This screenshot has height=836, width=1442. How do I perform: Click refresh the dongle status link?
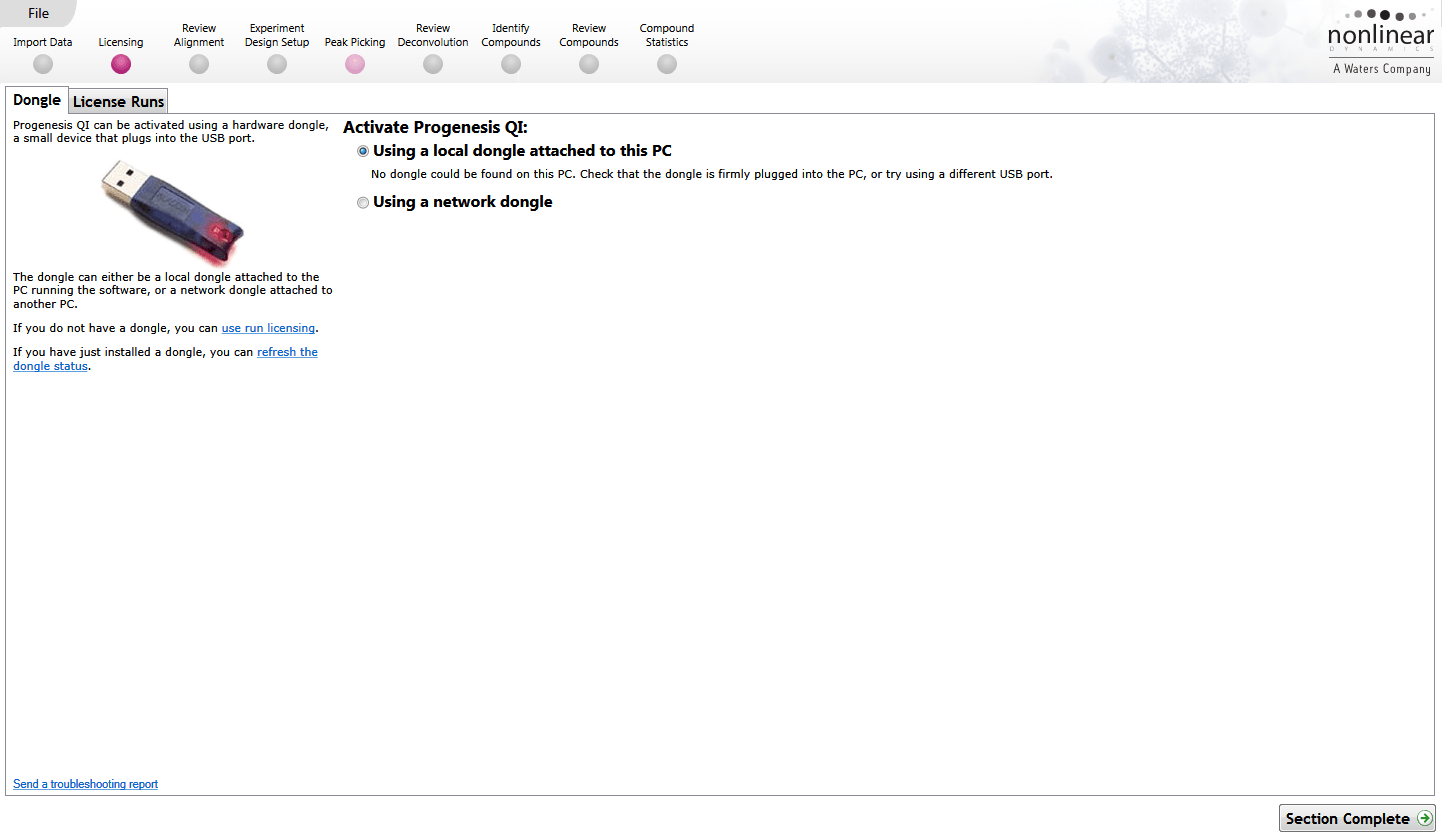(x=165, y=359)
